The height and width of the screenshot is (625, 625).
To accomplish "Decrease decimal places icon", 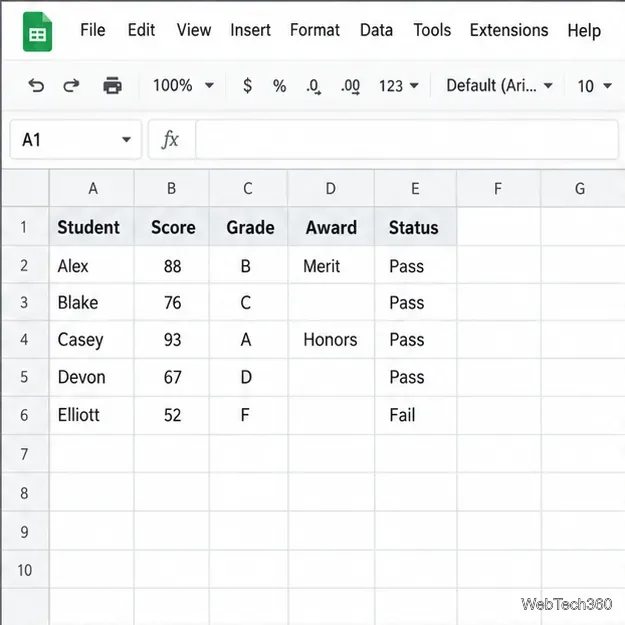I will (313, 86).
